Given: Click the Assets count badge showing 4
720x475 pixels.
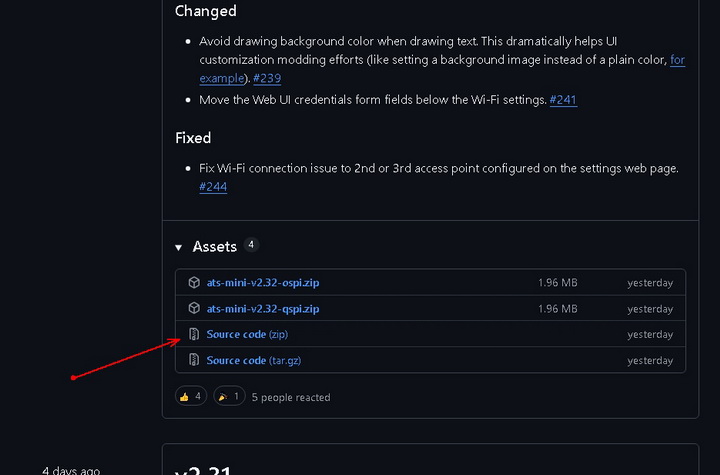Looking at the screenshot, I should [x=251, y=245].
